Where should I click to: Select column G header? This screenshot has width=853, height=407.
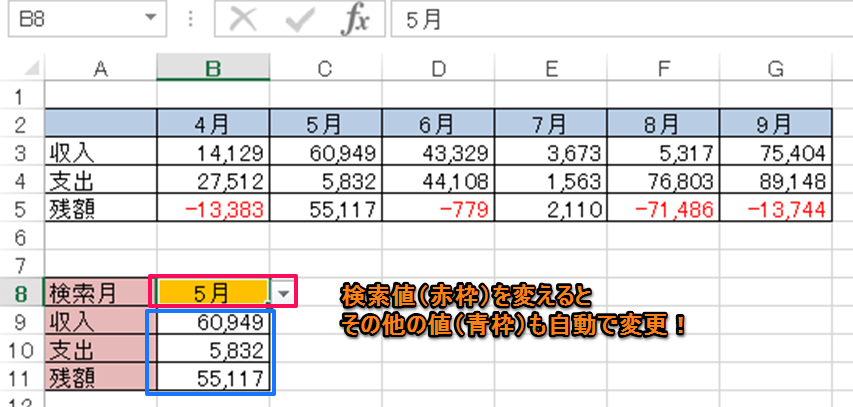(x=776, y=67)
